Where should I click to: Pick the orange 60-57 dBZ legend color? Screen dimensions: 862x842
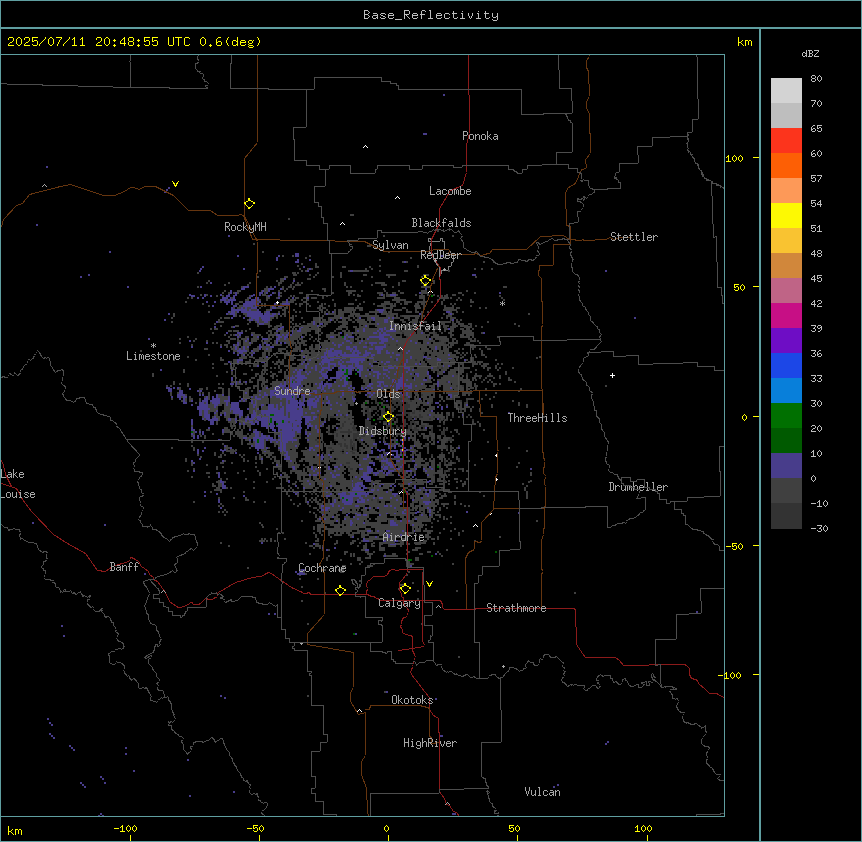coord(786,165)
